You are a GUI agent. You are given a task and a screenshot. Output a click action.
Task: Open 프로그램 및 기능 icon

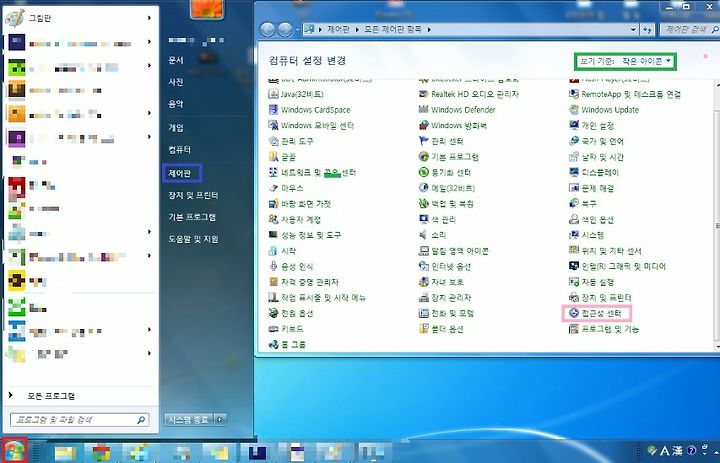coord(574,329)
